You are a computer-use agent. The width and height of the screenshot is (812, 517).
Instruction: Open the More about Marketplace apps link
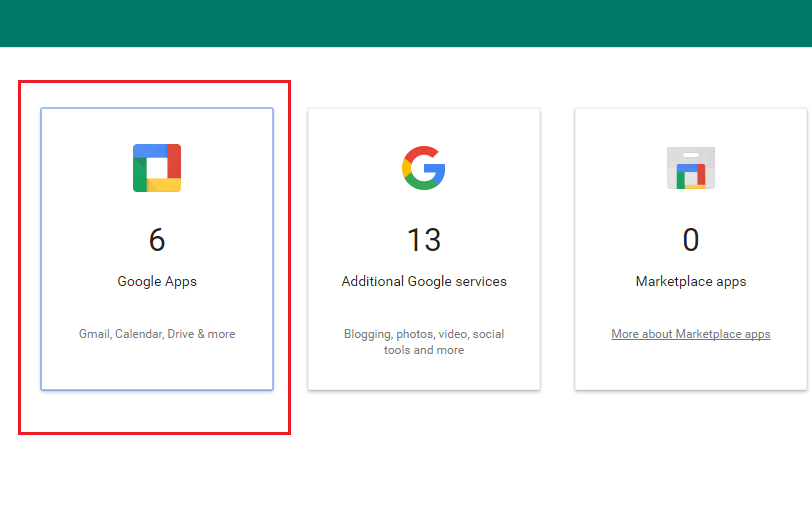[x=690, y=334]
